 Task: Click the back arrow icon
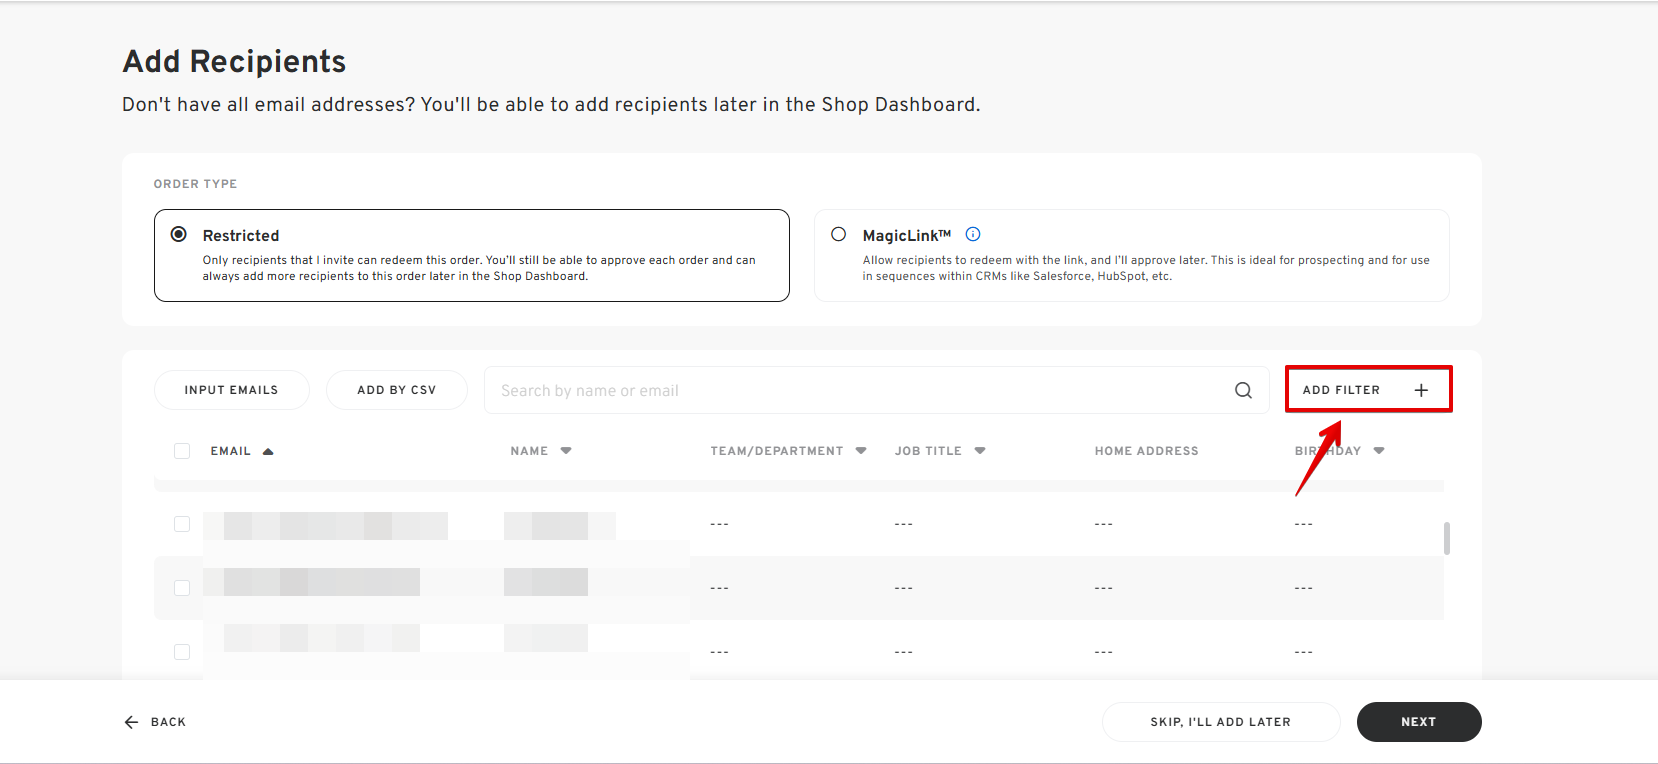(131, 722)
